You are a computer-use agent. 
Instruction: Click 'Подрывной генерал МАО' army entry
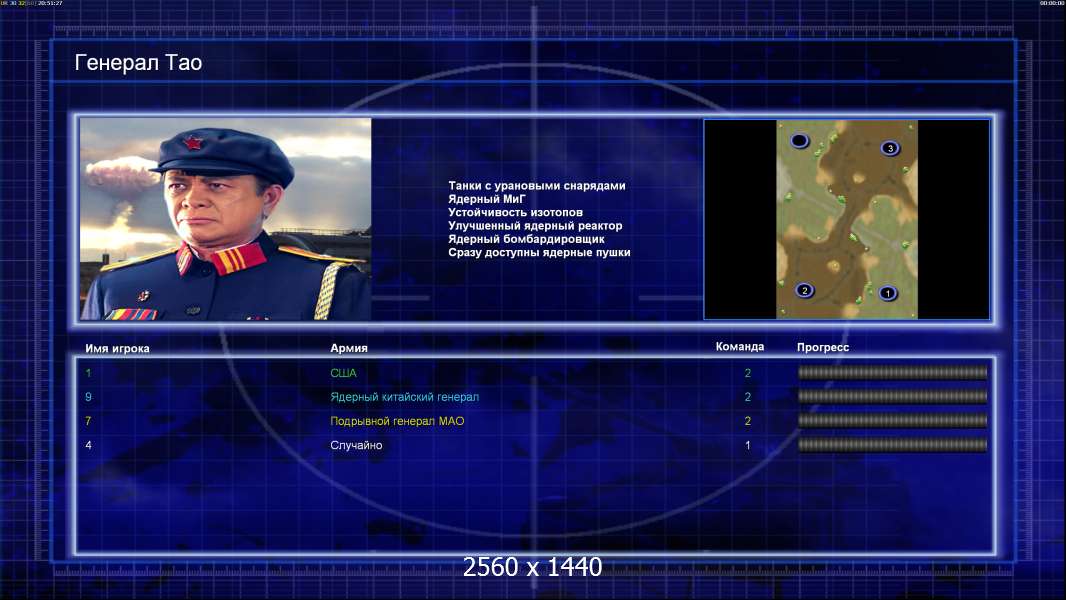click(x=397, y=421)
